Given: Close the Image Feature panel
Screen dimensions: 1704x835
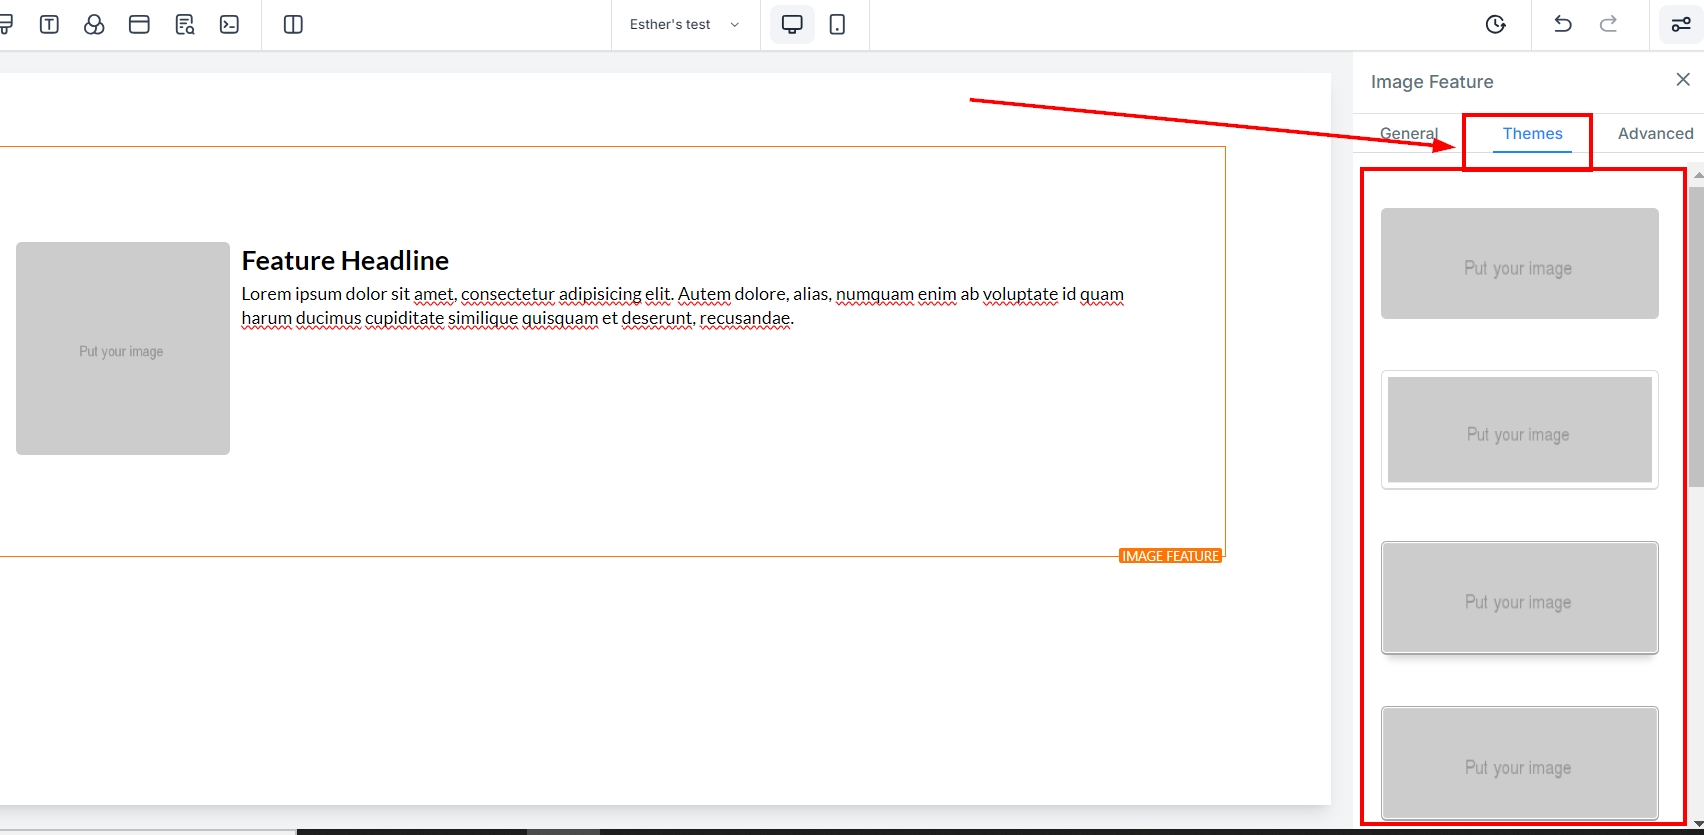Looking at the screenshot, I should pyautogui.click(x=1683, y=80).
